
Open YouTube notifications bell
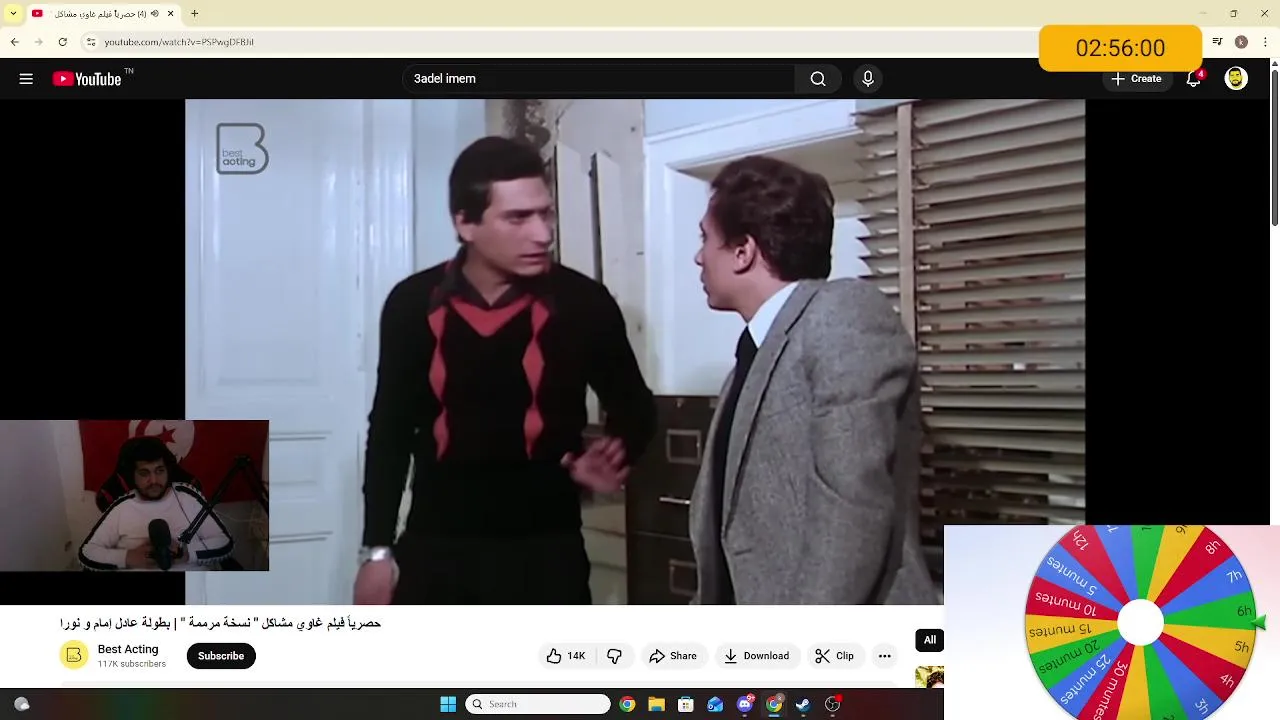point(1194,79)
